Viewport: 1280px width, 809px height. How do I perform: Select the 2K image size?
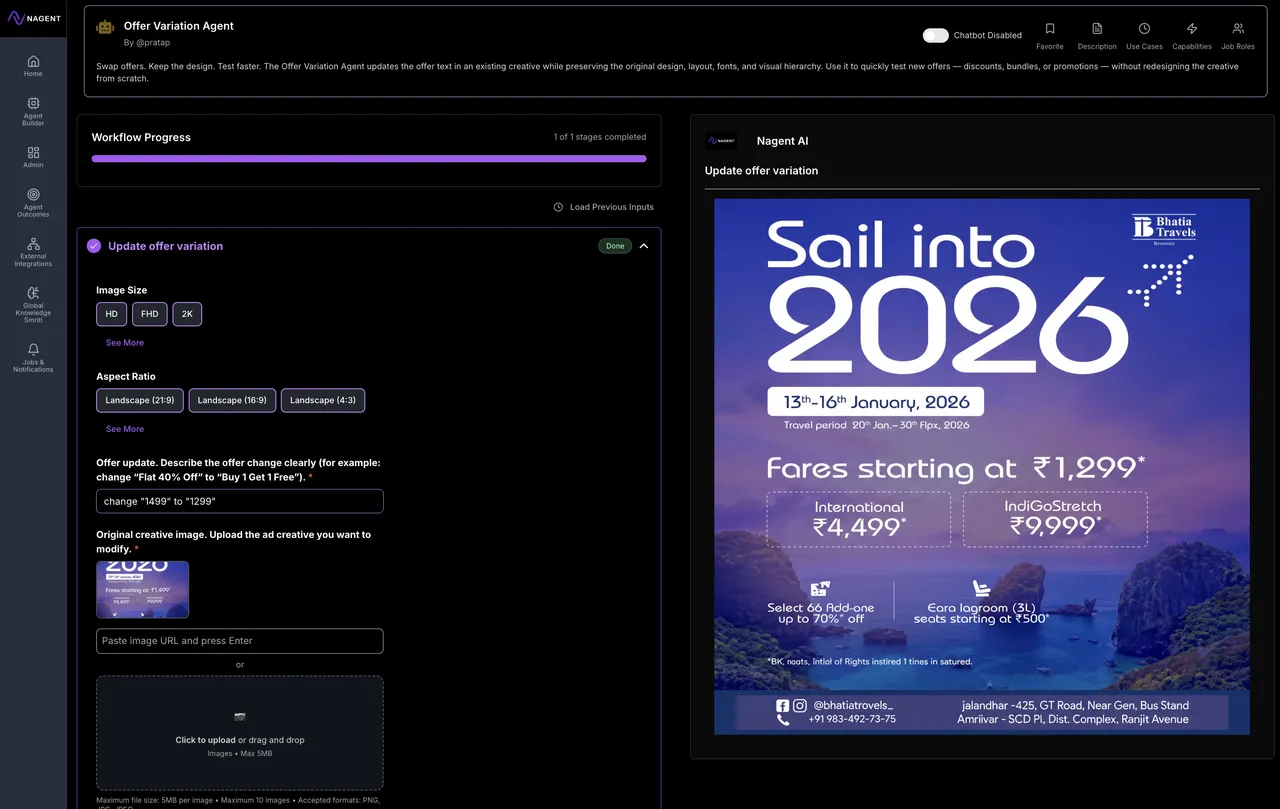point(187,314)
